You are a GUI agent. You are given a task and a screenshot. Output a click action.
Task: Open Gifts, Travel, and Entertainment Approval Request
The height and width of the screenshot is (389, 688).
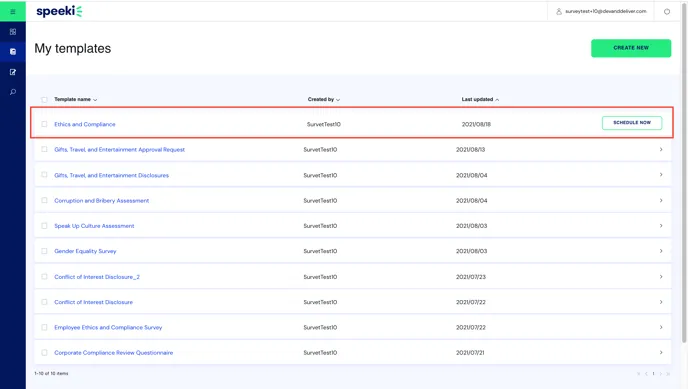[119, 150]
